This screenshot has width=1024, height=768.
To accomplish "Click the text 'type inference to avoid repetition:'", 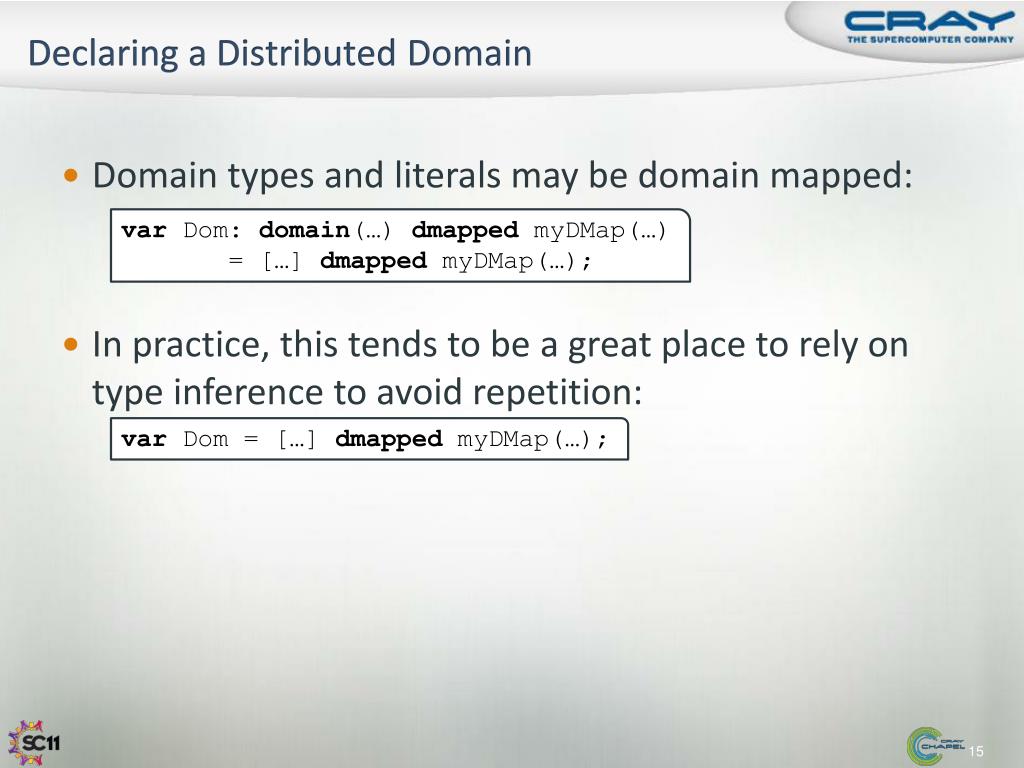I will (367, 392).
